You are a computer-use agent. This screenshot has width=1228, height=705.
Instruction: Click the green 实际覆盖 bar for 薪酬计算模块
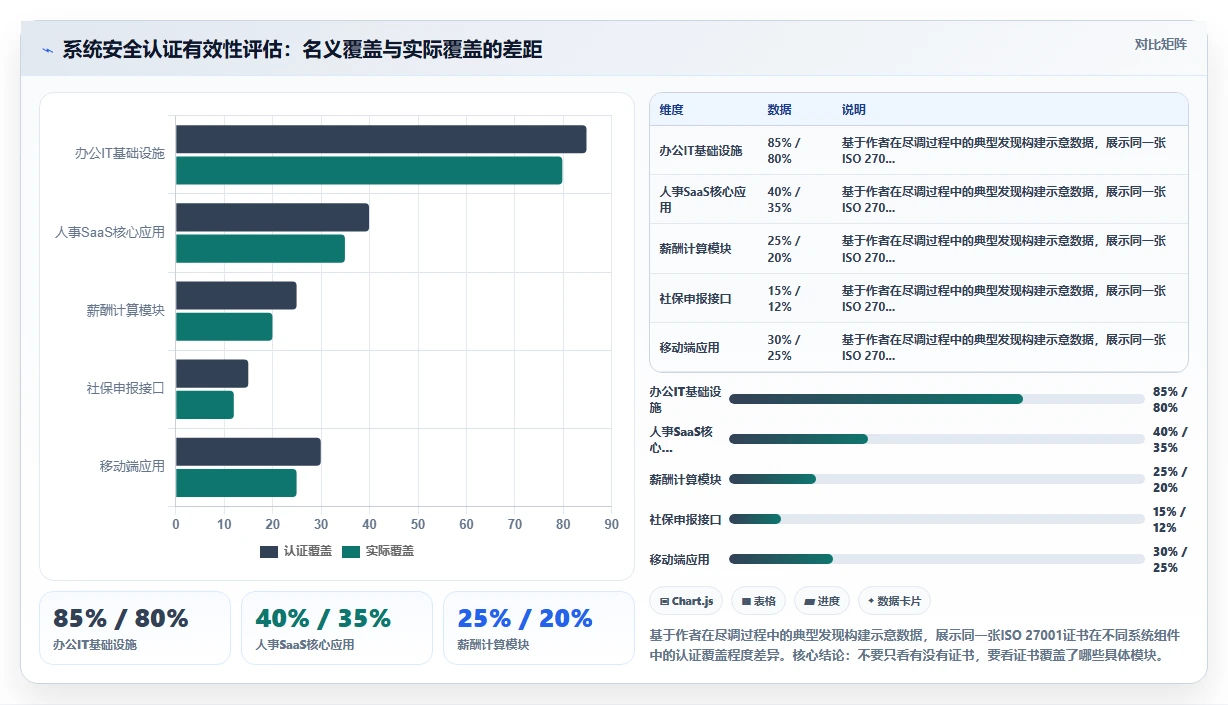coord(224,327)
